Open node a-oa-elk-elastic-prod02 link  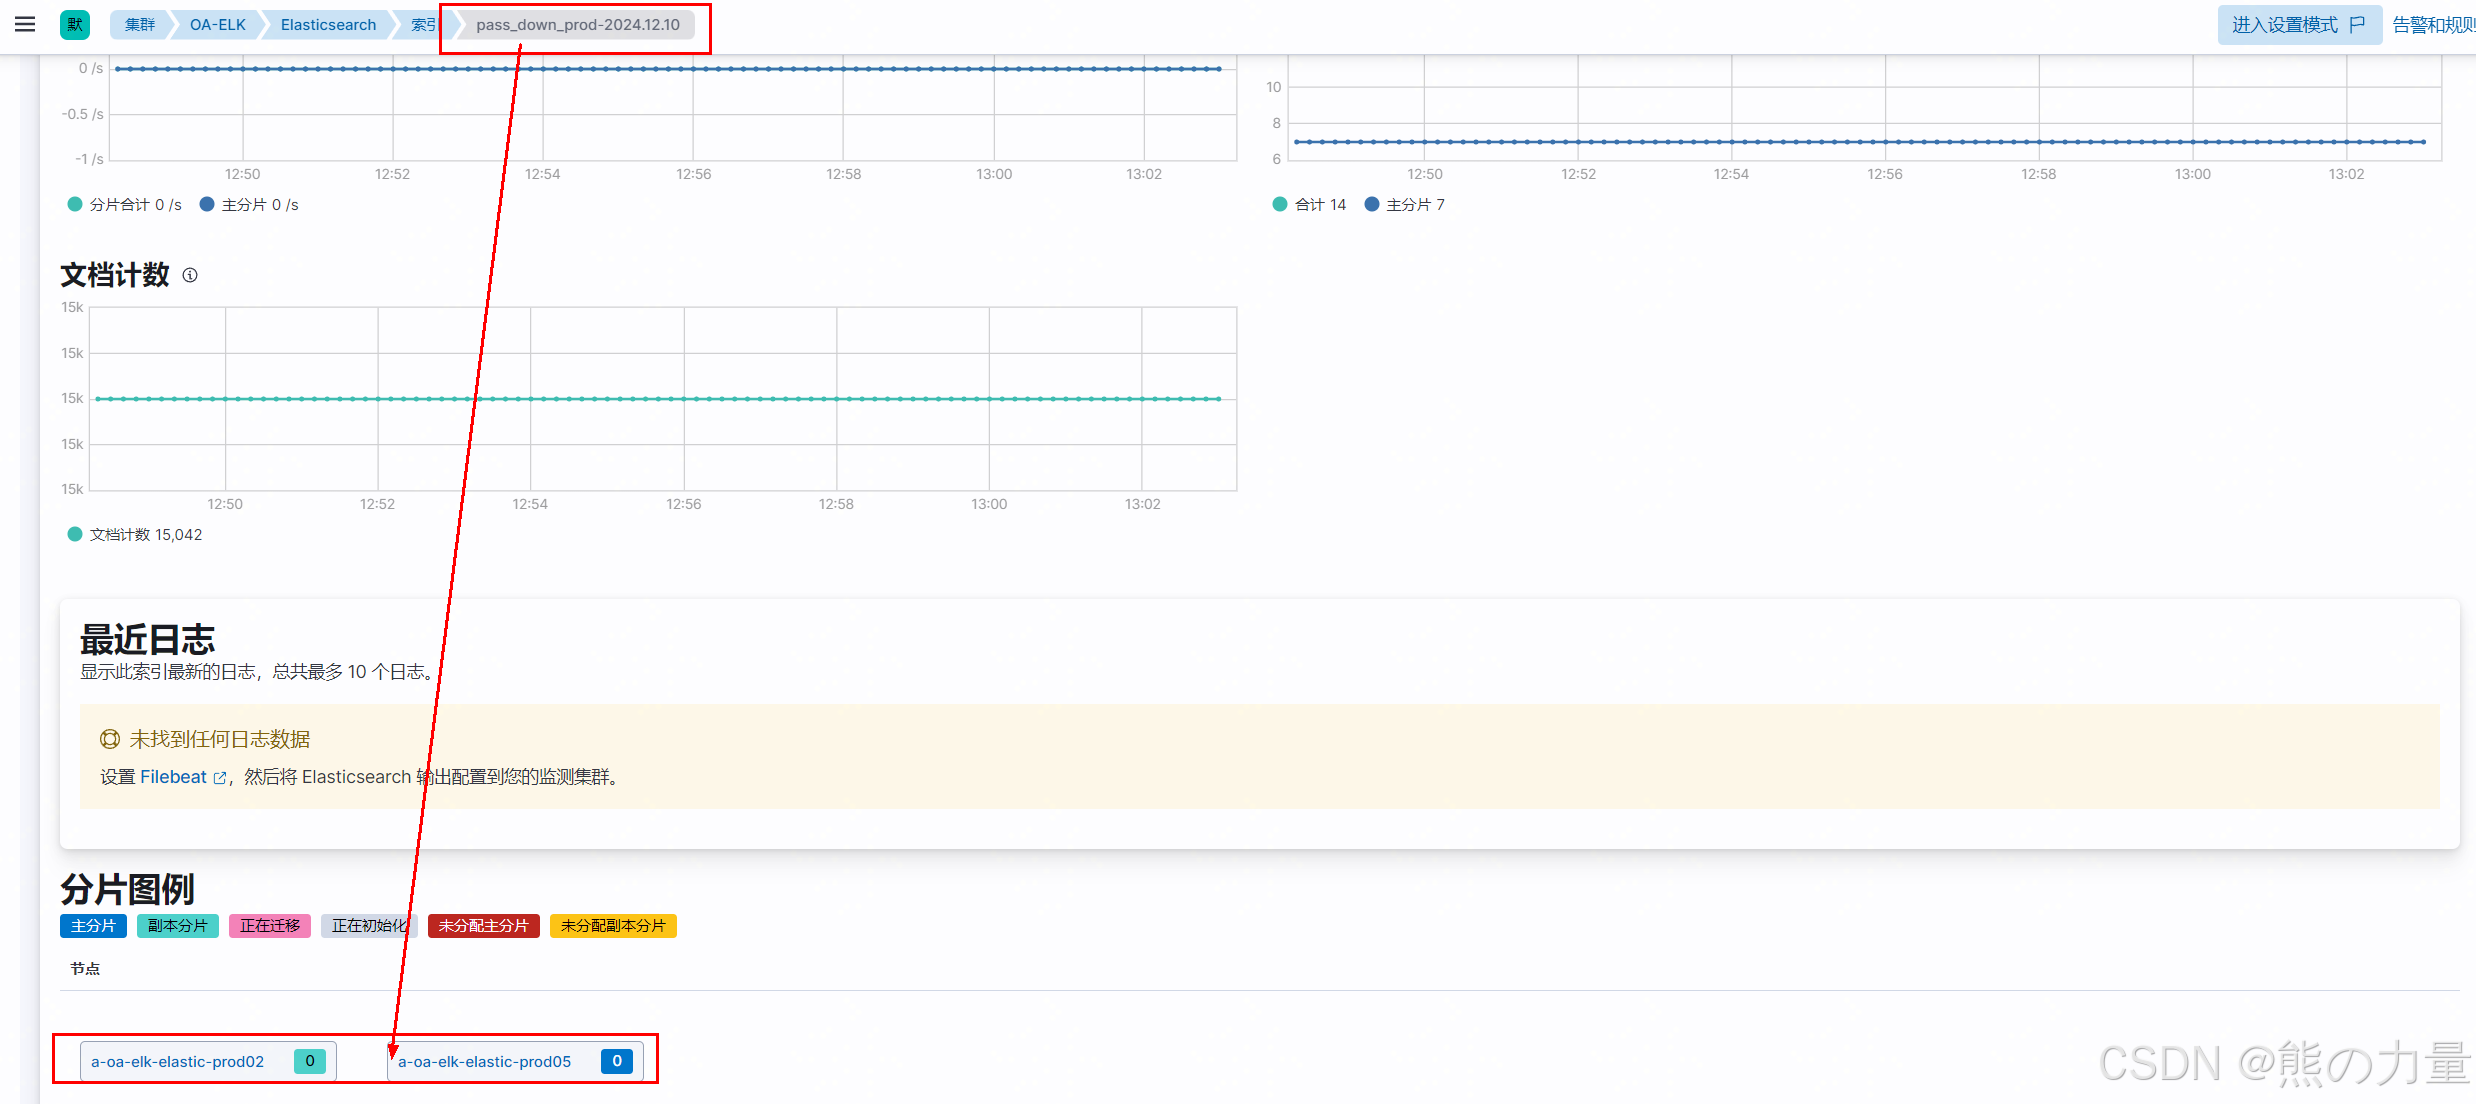coord(178,1061)
